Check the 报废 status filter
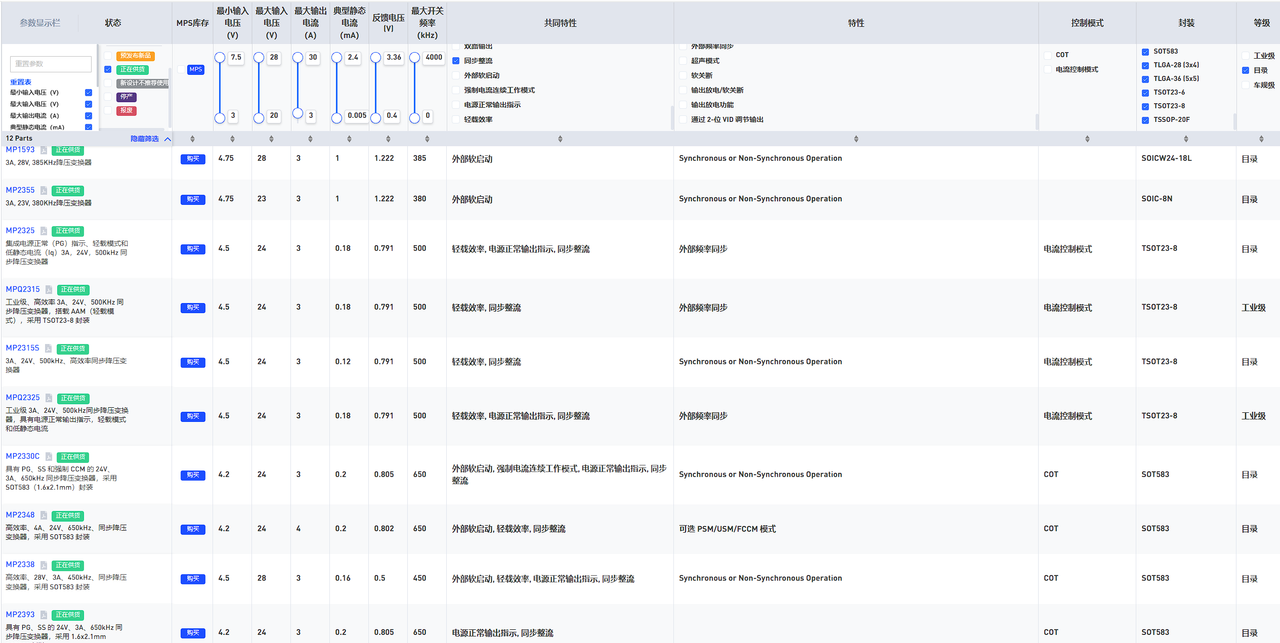Viewport: 1280px width, 643px height. coord(108,111)
